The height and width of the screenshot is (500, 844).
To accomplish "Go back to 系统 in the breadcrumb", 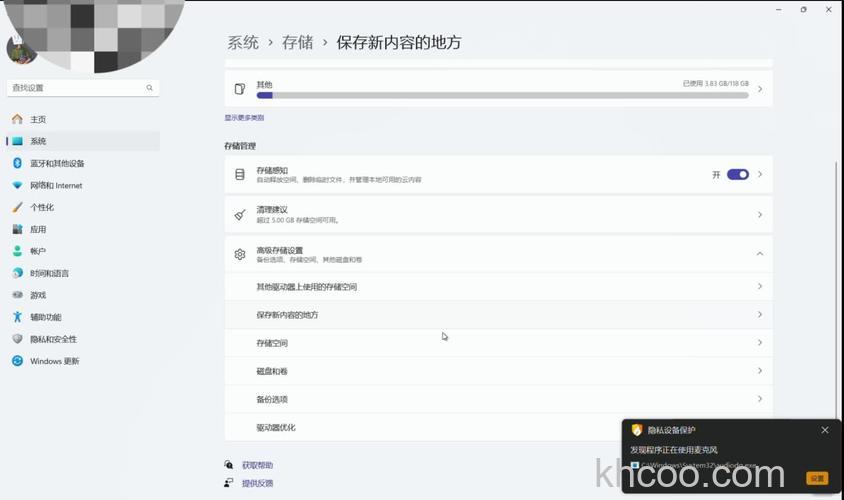I will tap(243, 43).
